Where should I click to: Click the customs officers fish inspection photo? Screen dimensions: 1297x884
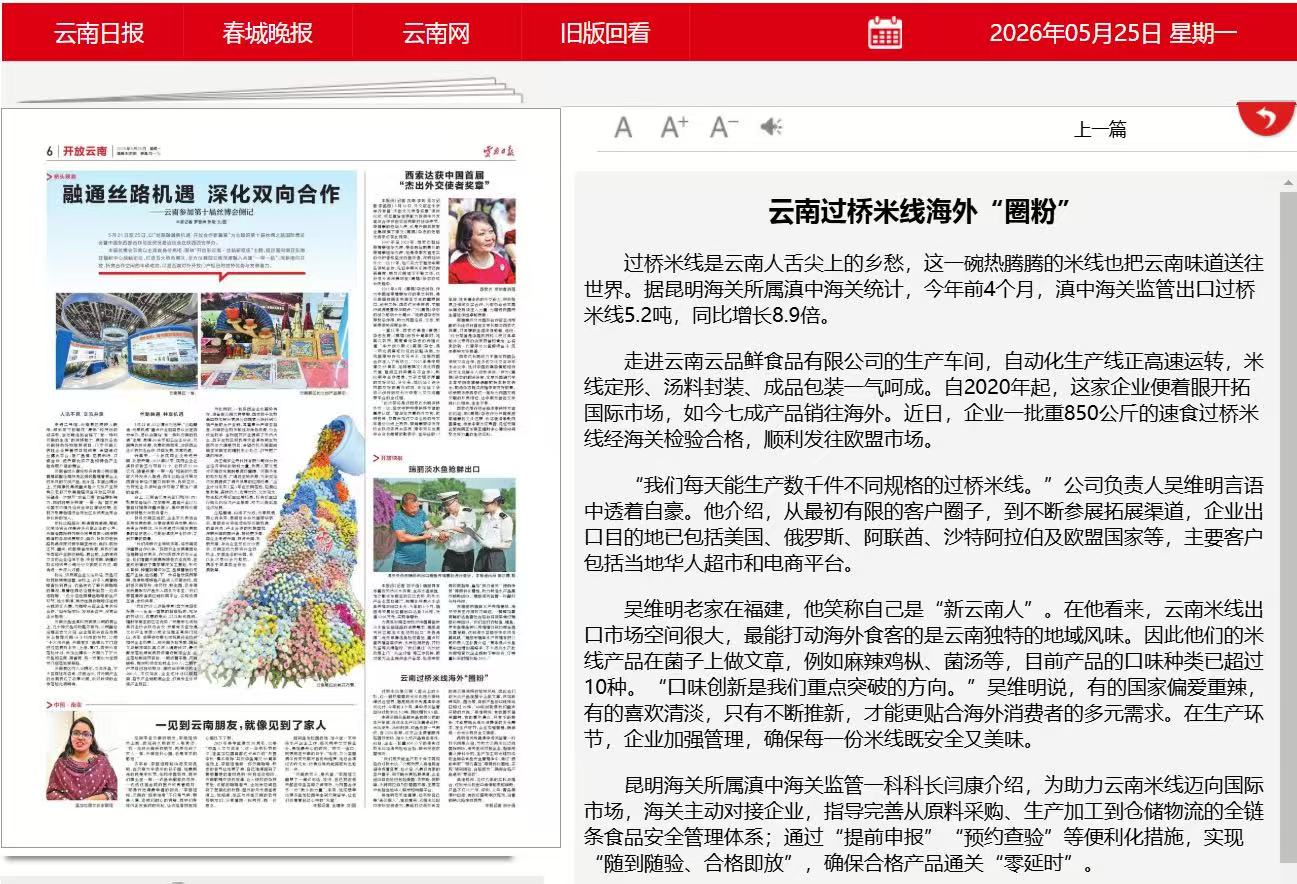[x=444, y=525]
